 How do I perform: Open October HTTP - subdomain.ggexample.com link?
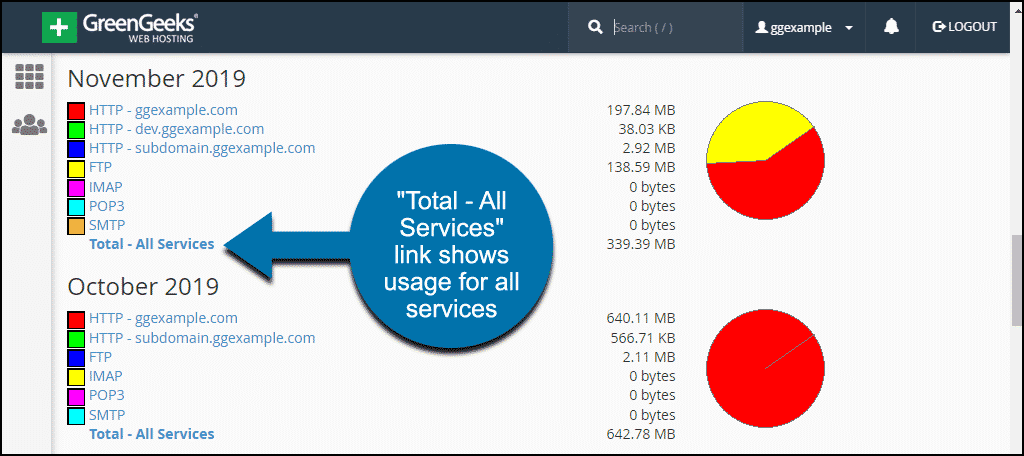pos(202,338)
